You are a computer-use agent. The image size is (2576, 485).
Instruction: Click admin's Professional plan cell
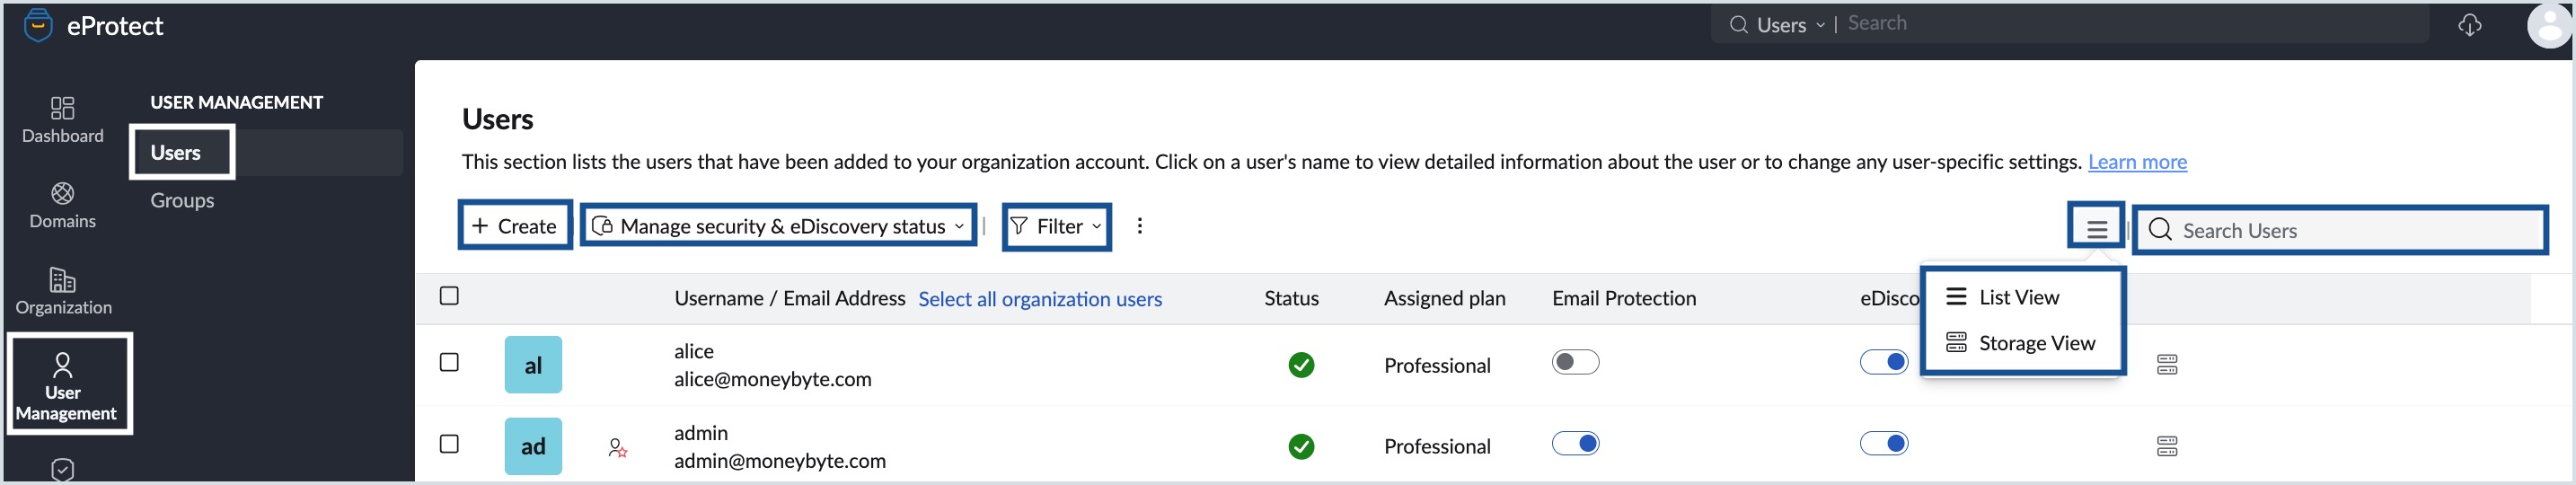pos(1437,447)
